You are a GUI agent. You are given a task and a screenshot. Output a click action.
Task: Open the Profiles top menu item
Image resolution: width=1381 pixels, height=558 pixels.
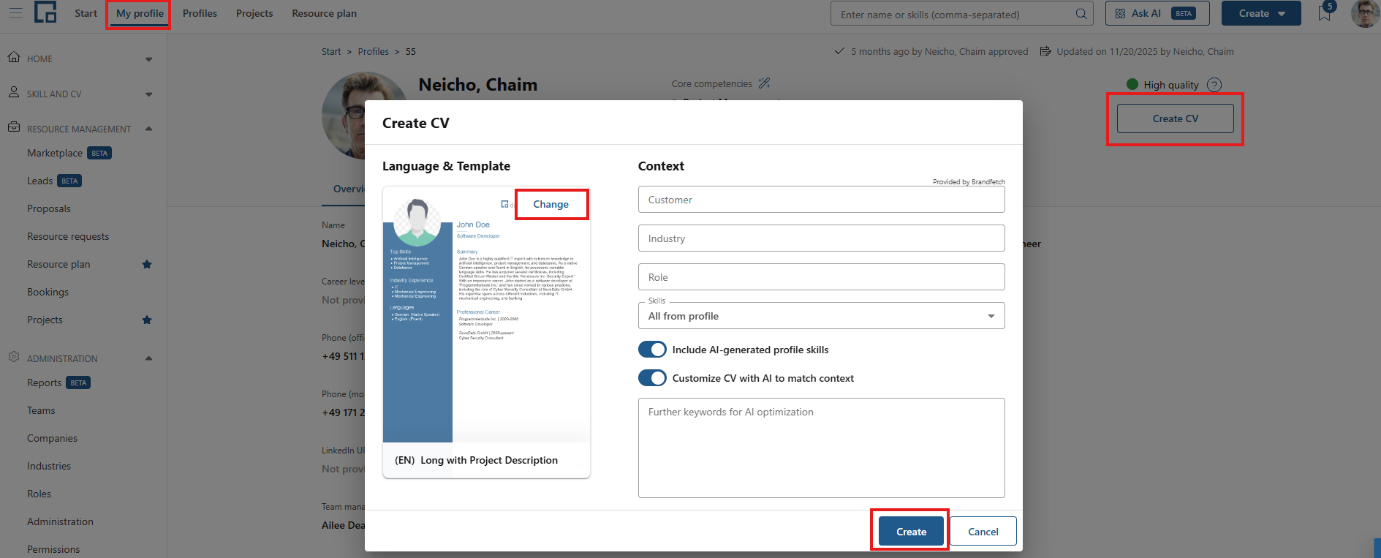click(x=200, y=14)
